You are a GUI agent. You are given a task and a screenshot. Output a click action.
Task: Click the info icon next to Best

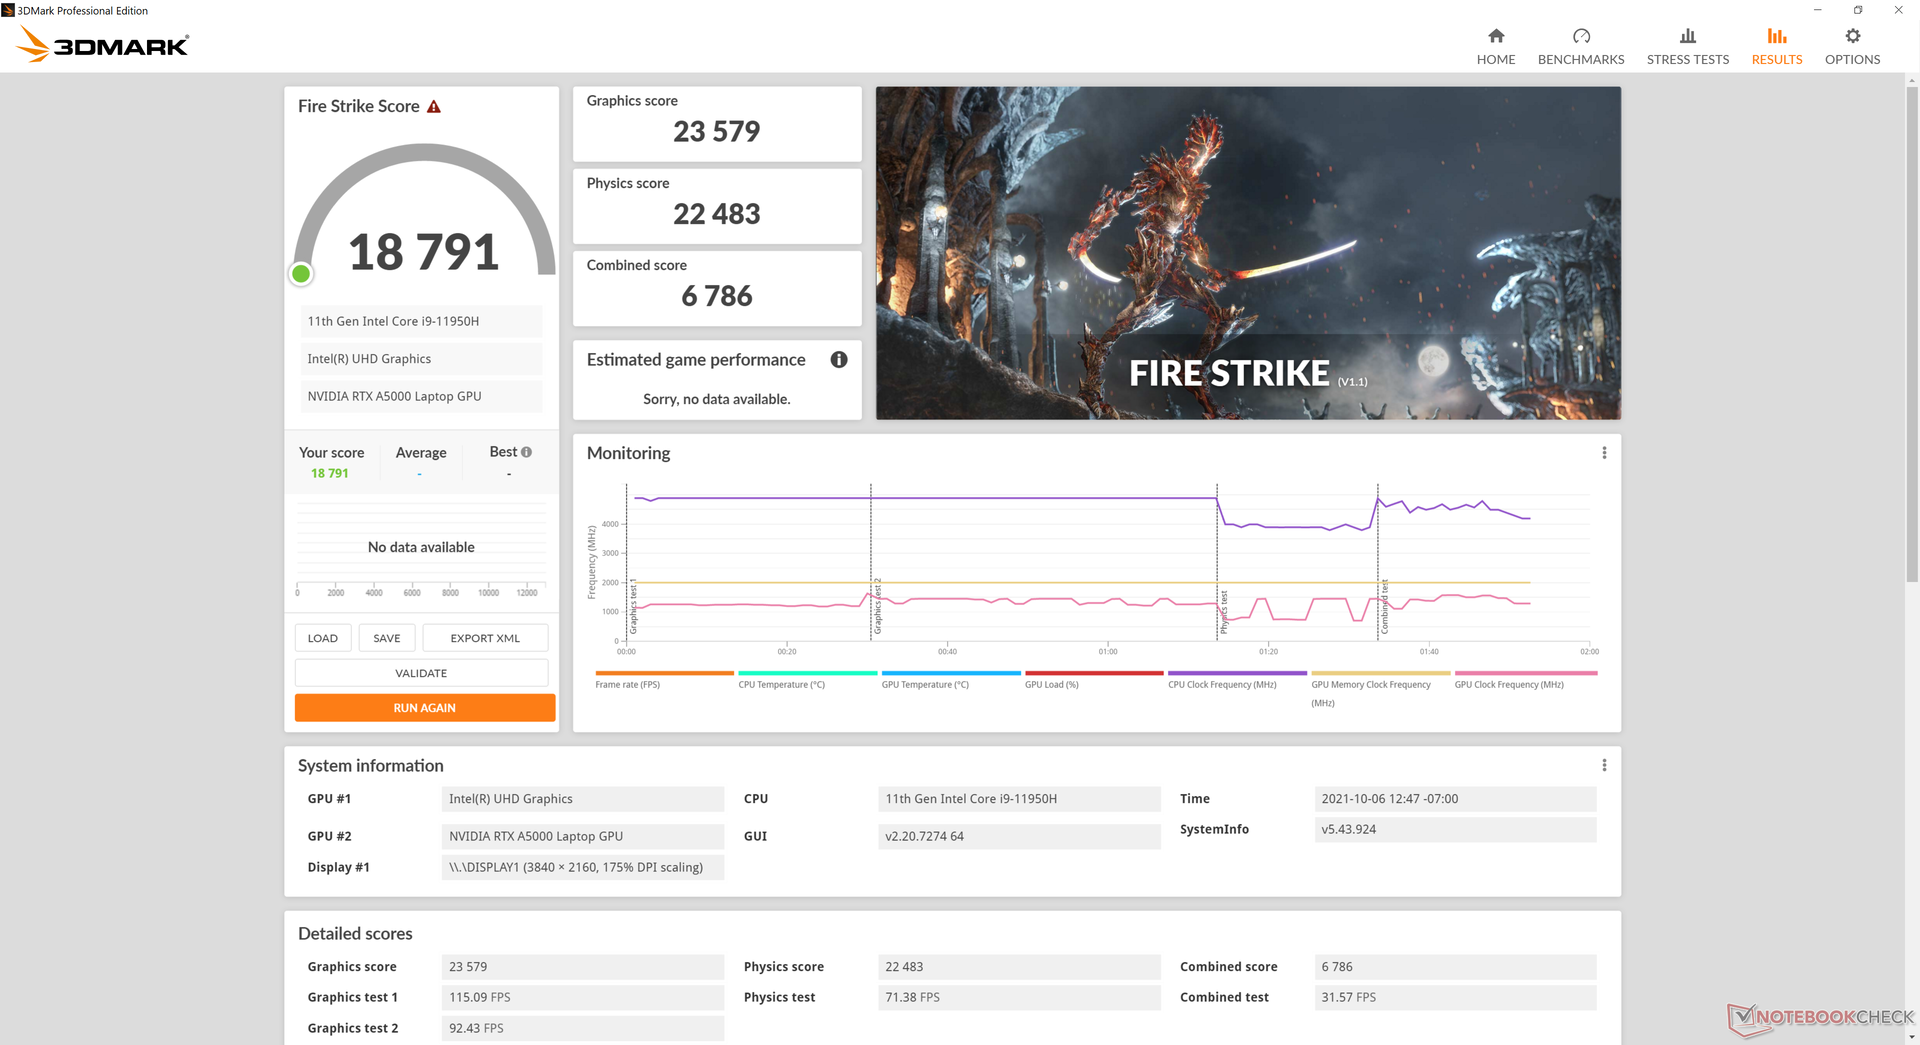click(527, 452)
